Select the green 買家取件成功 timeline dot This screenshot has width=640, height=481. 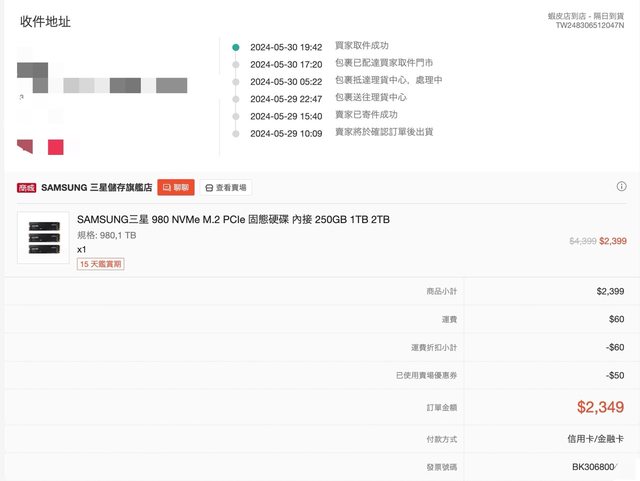click(x=235, y=47)
